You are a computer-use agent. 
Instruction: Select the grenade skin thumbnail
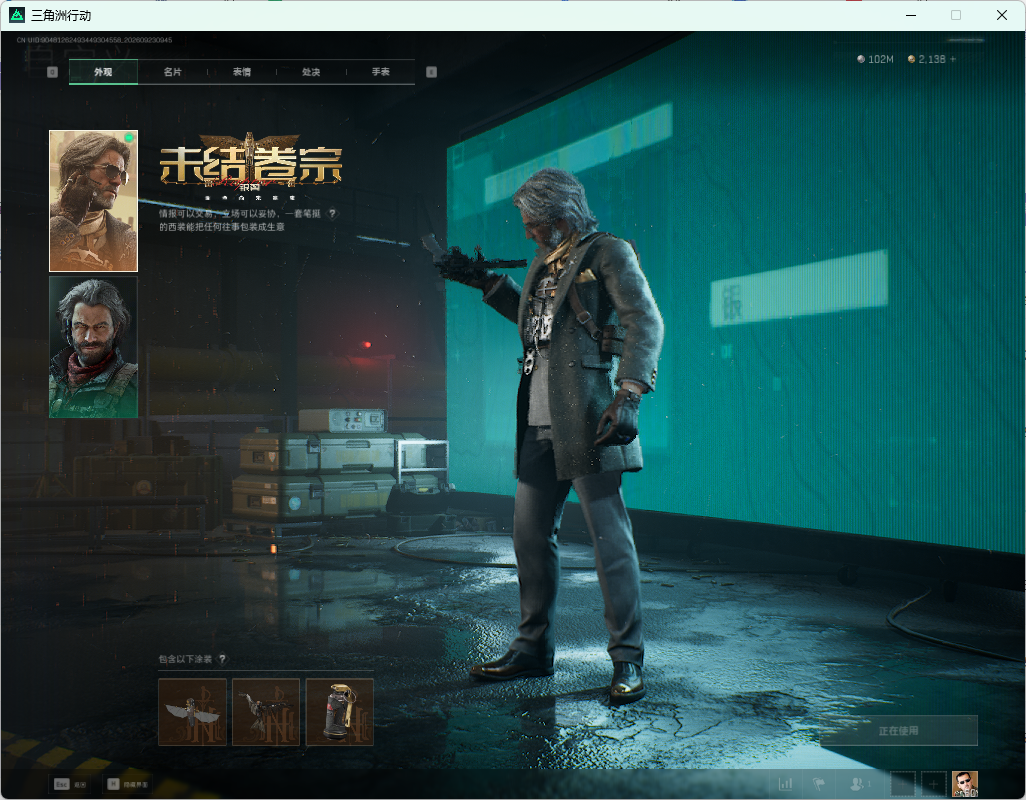click(x=340, y=712)
